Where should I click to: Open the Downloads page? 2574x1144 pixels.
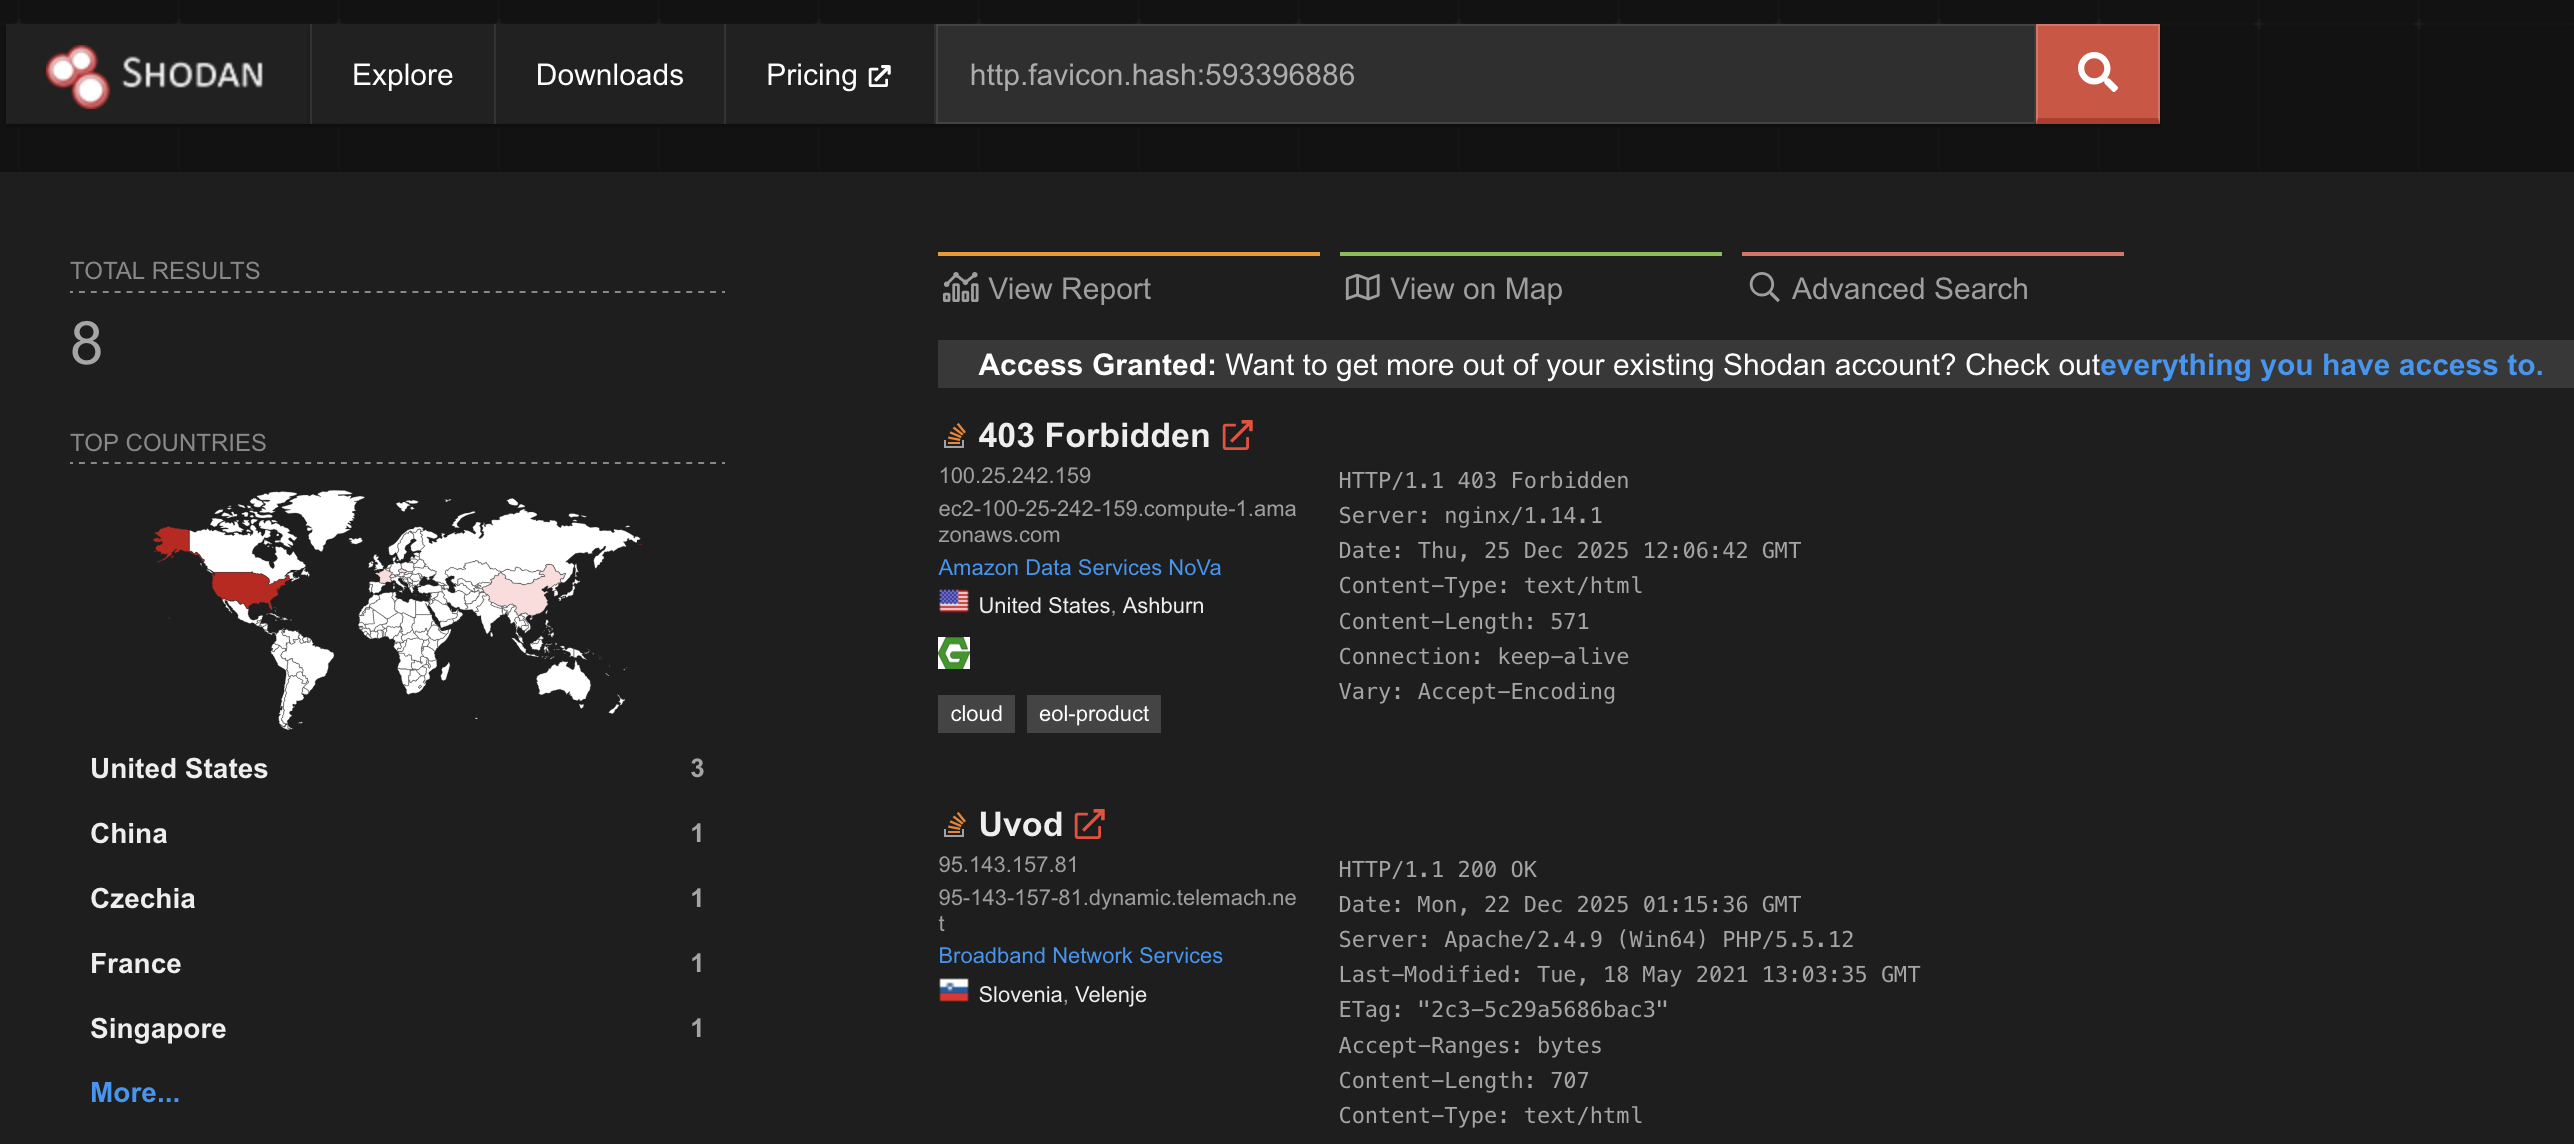point(609,73)
